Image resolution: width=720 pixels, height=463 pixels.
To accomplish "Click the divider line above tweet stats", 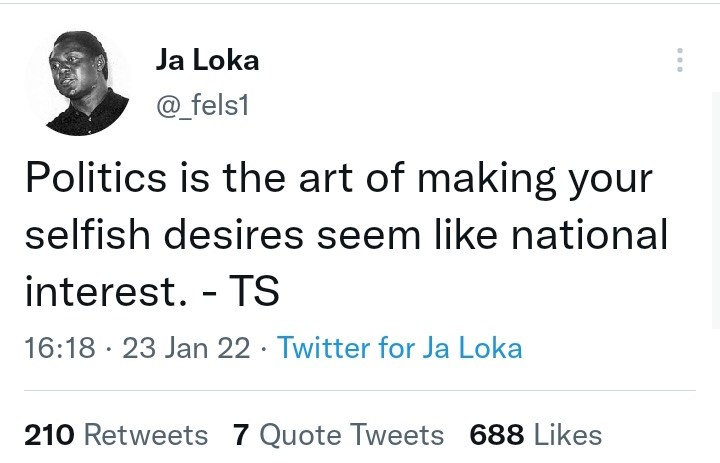I will point(360,390).
